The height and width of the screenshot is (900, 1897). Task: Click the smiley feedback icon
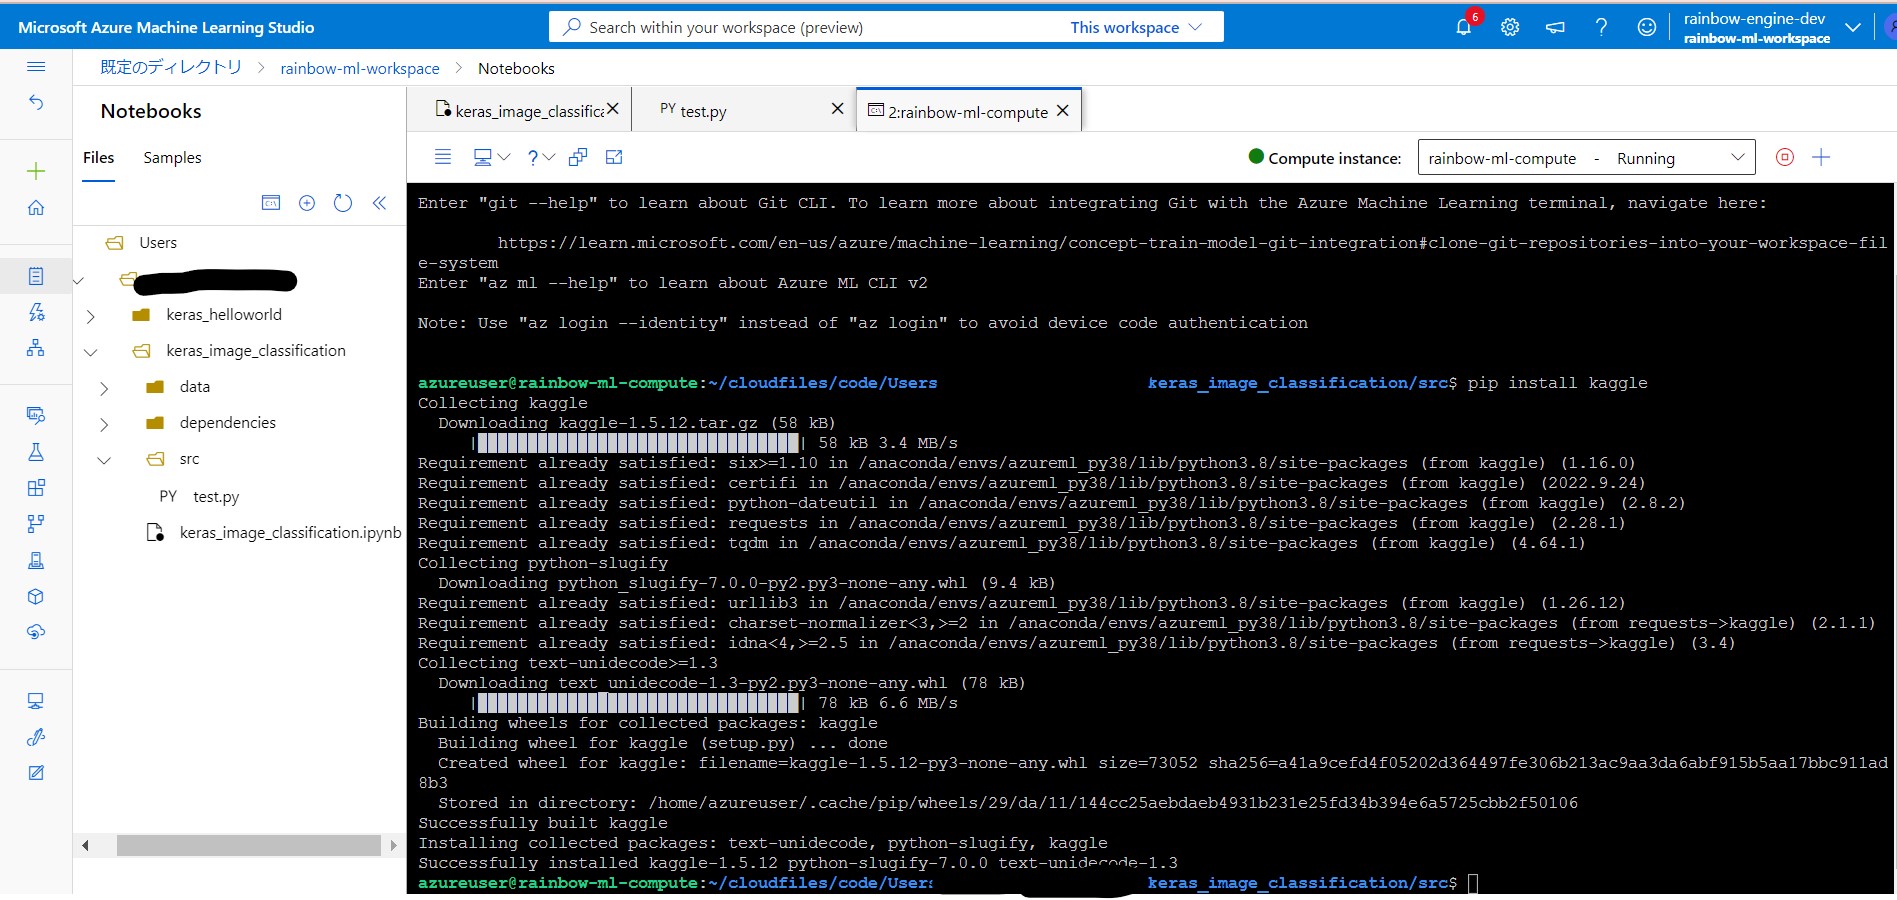tap(1647, 27)
